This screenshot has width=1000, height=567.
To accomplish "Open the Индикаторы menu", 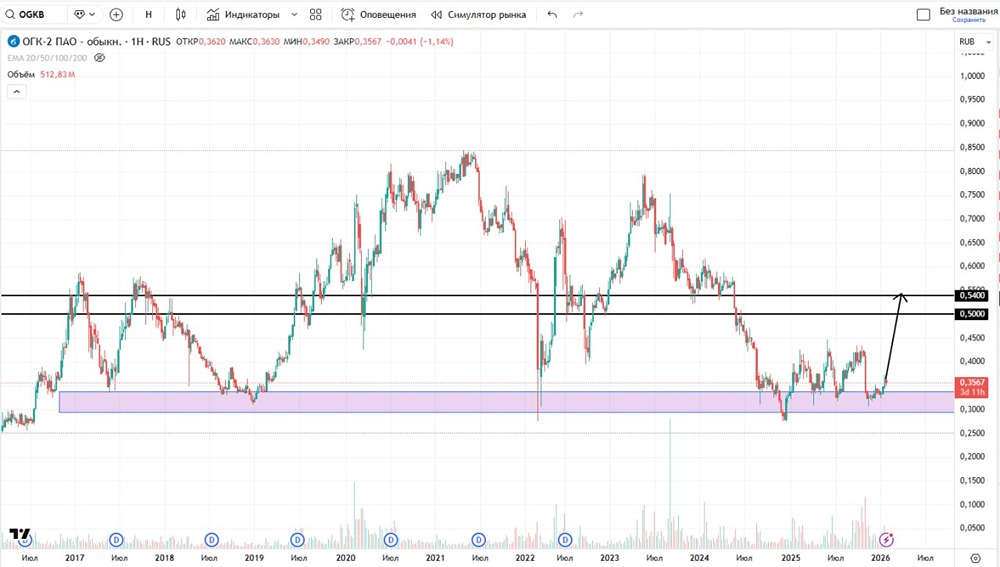I will (243, 15).
